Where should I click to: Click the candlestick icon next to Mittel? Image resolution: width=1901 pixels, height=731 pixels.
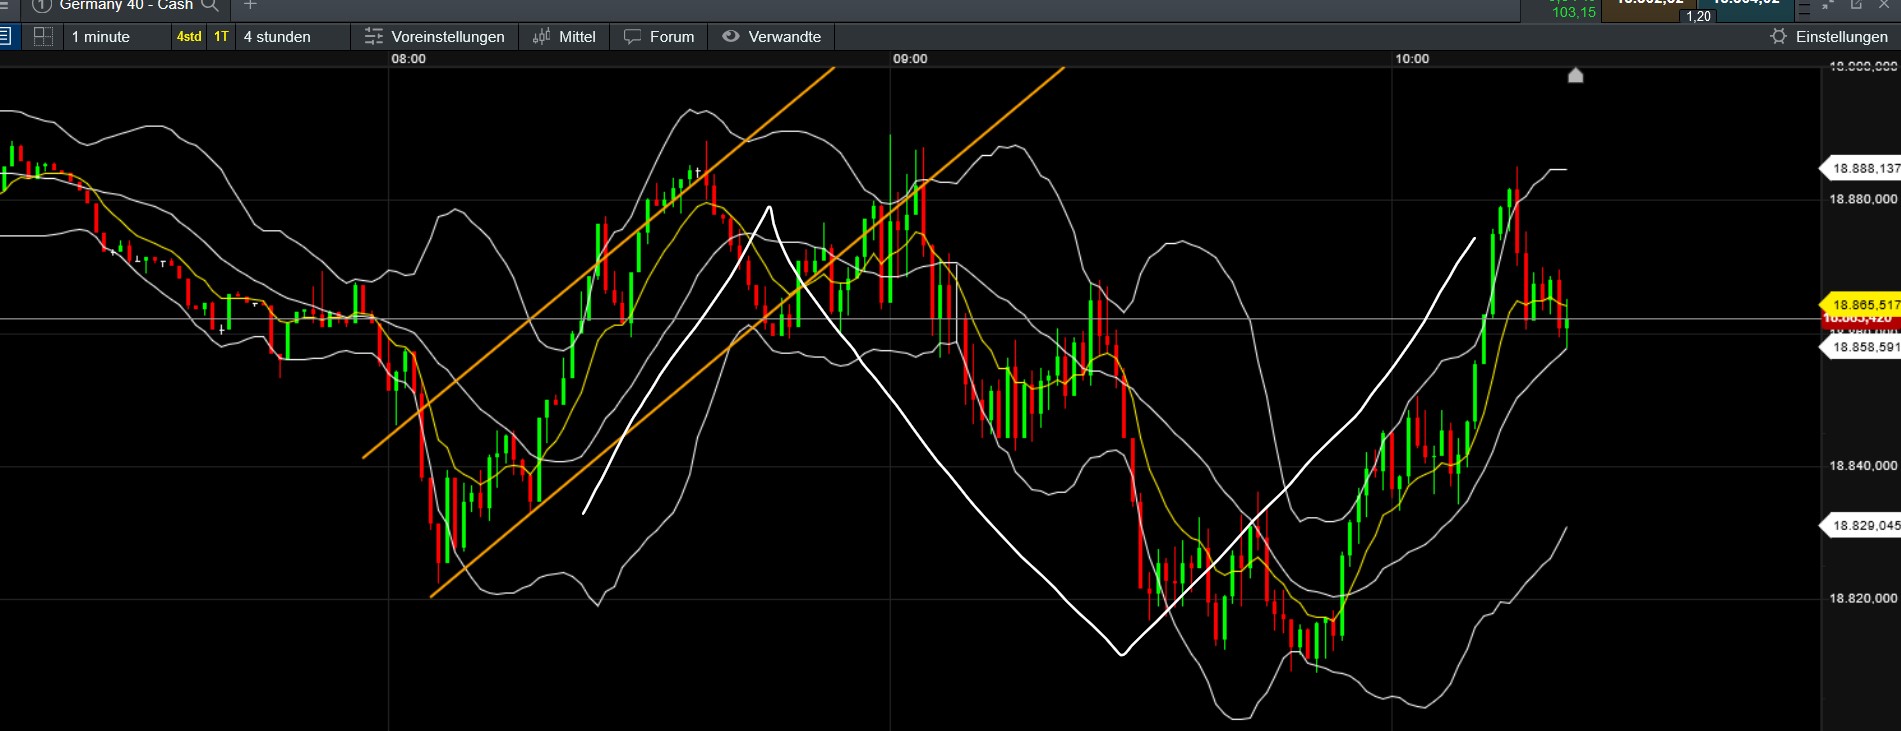542,37
